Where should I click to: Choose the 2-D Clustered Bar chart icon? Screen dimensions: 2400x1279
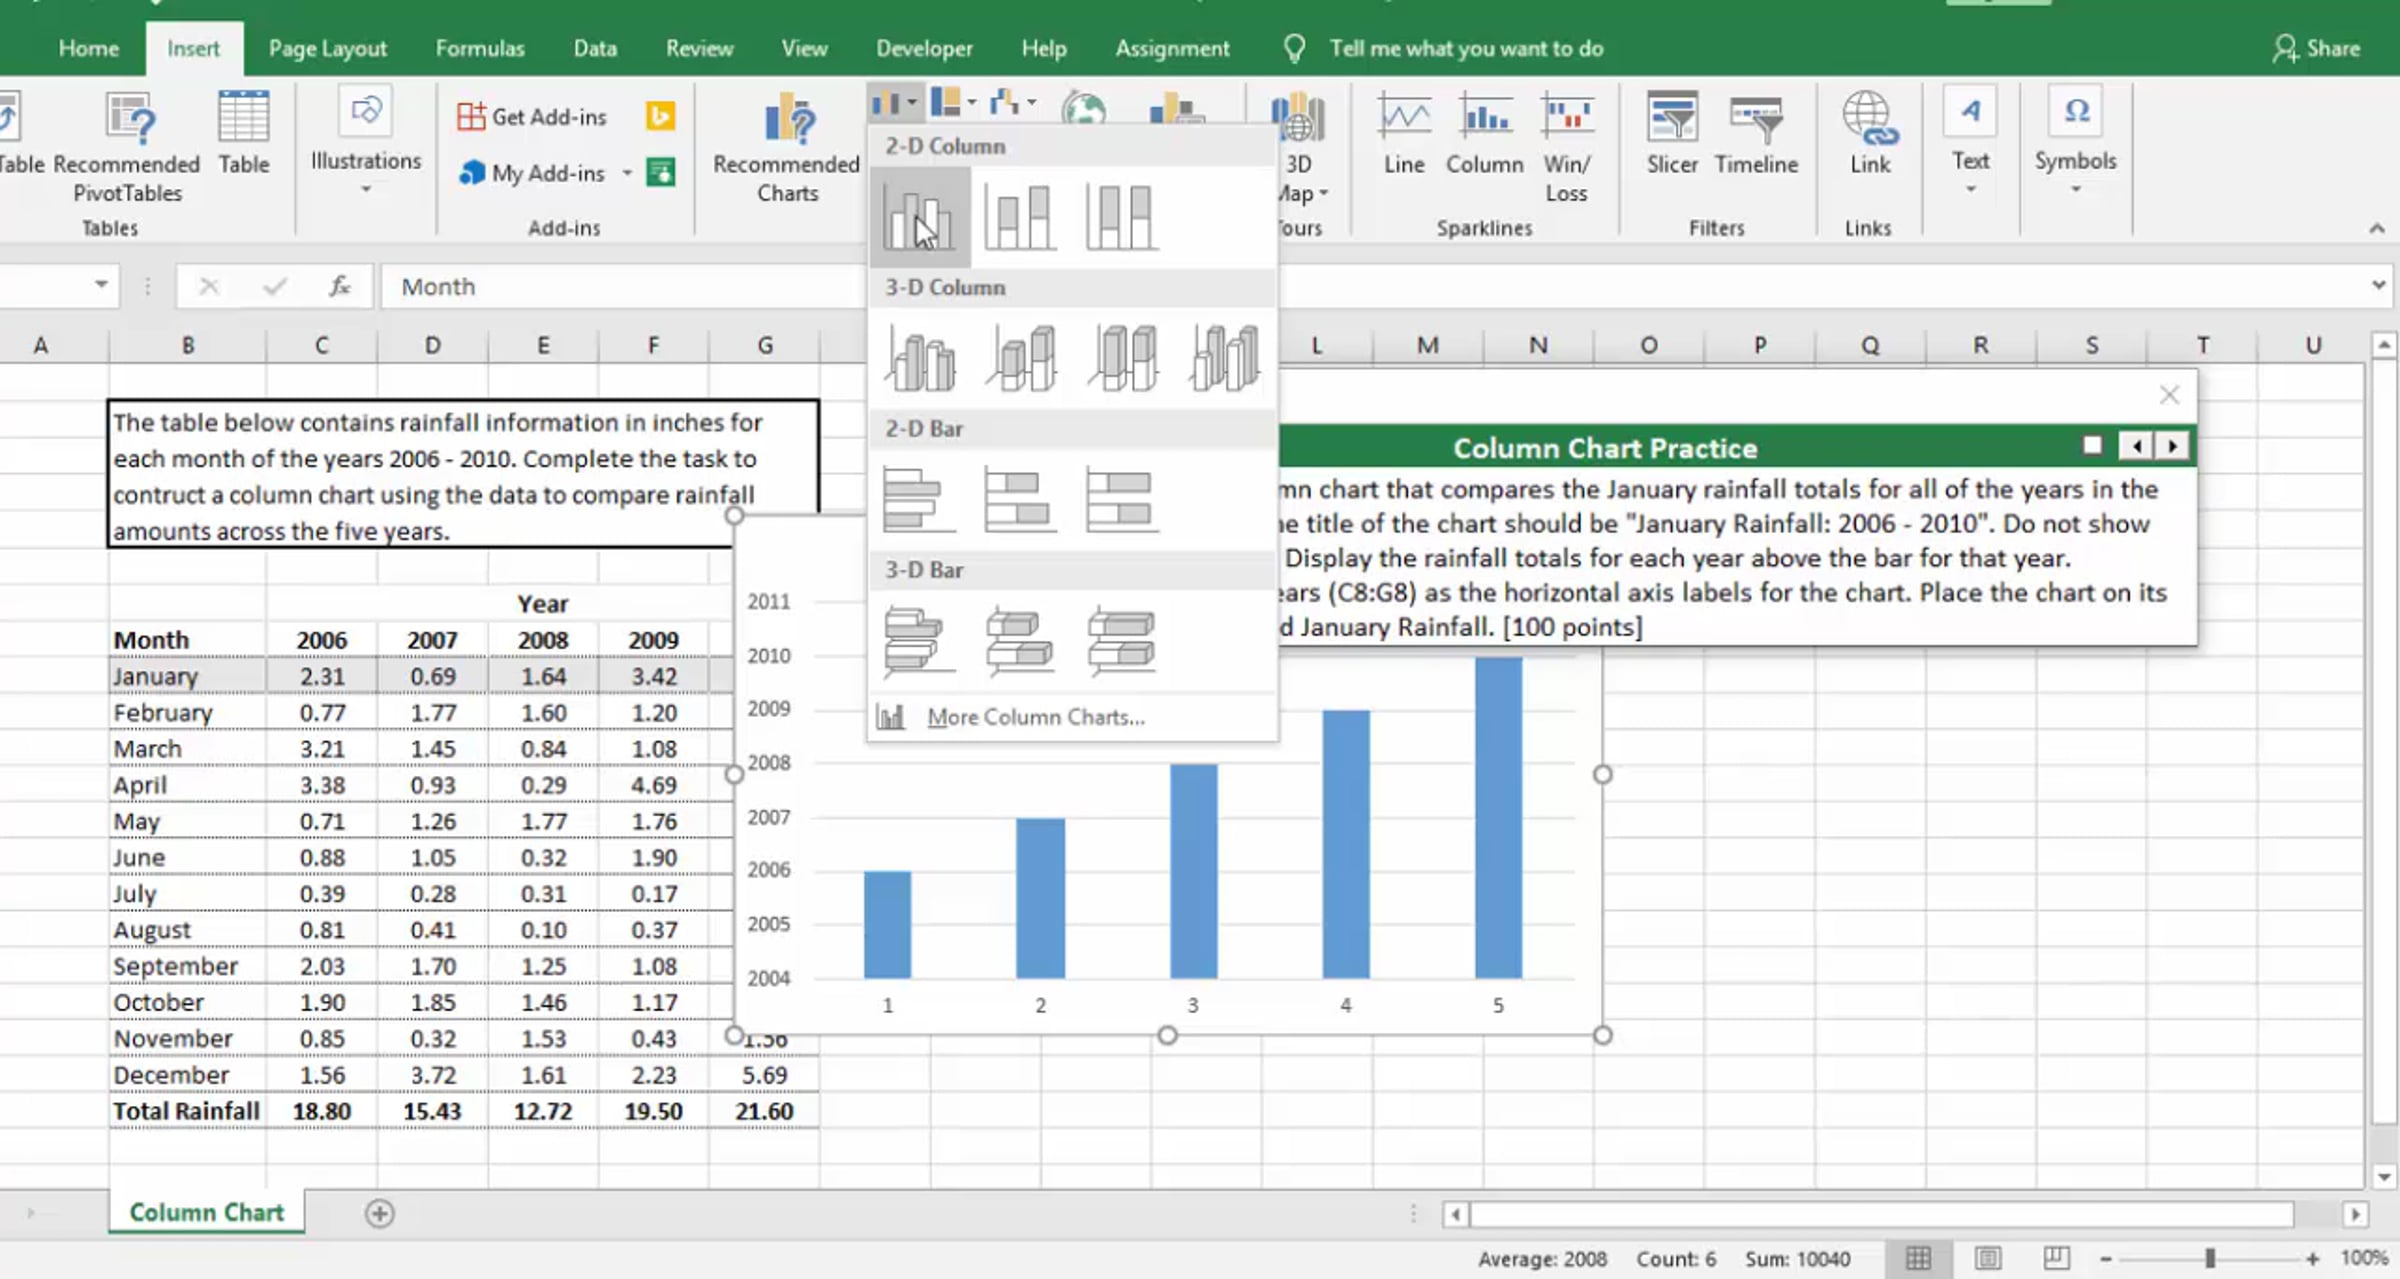(919, 499)
